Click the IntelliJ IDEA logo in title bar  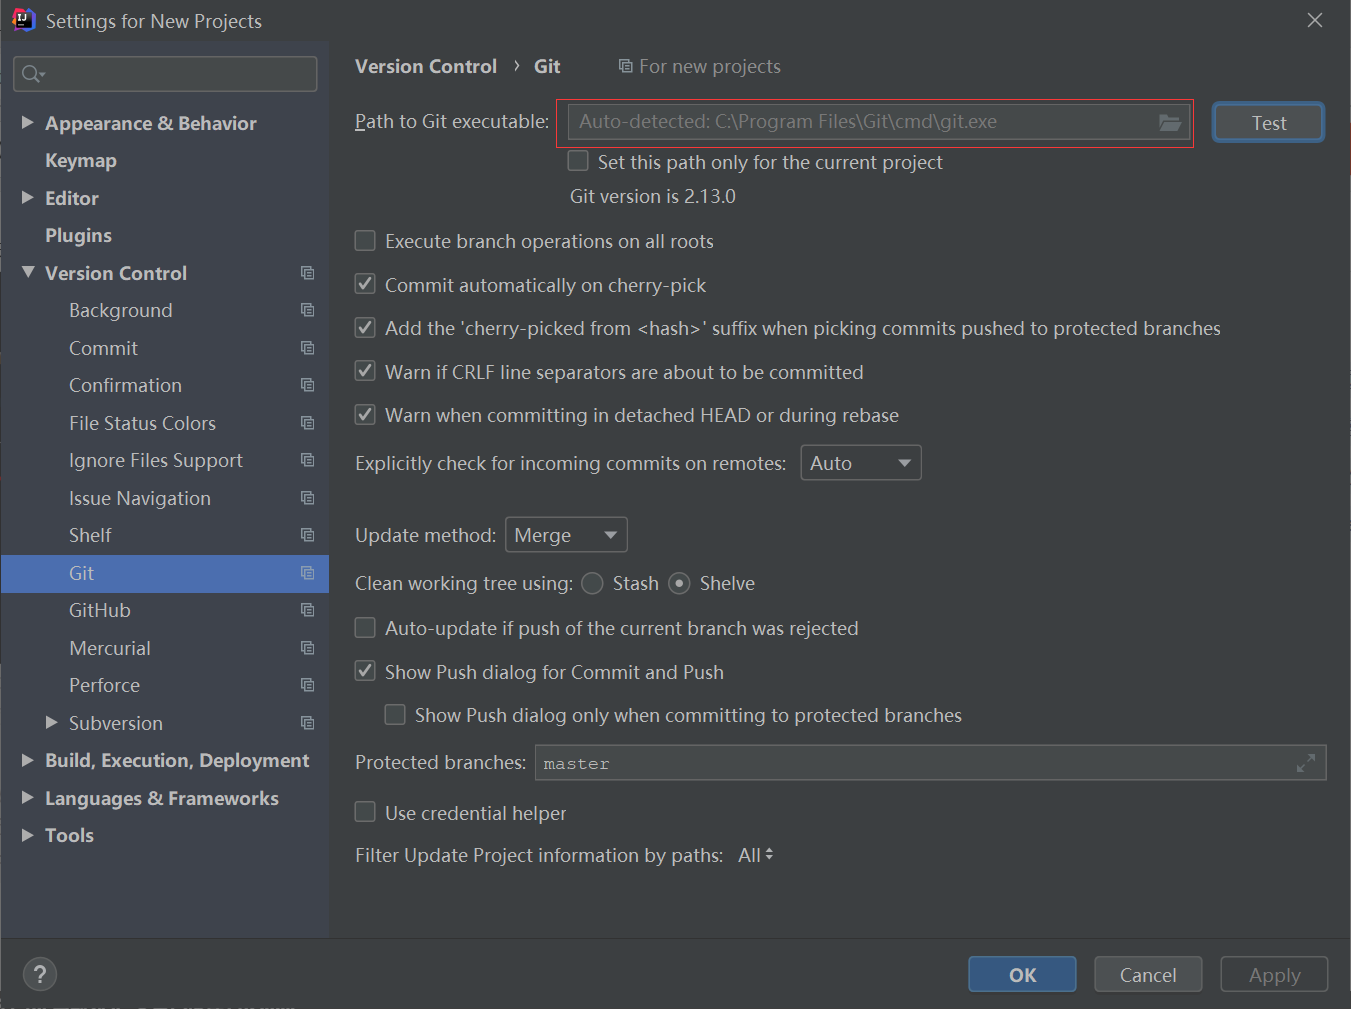pyautogui.click(x=23, y=20)
